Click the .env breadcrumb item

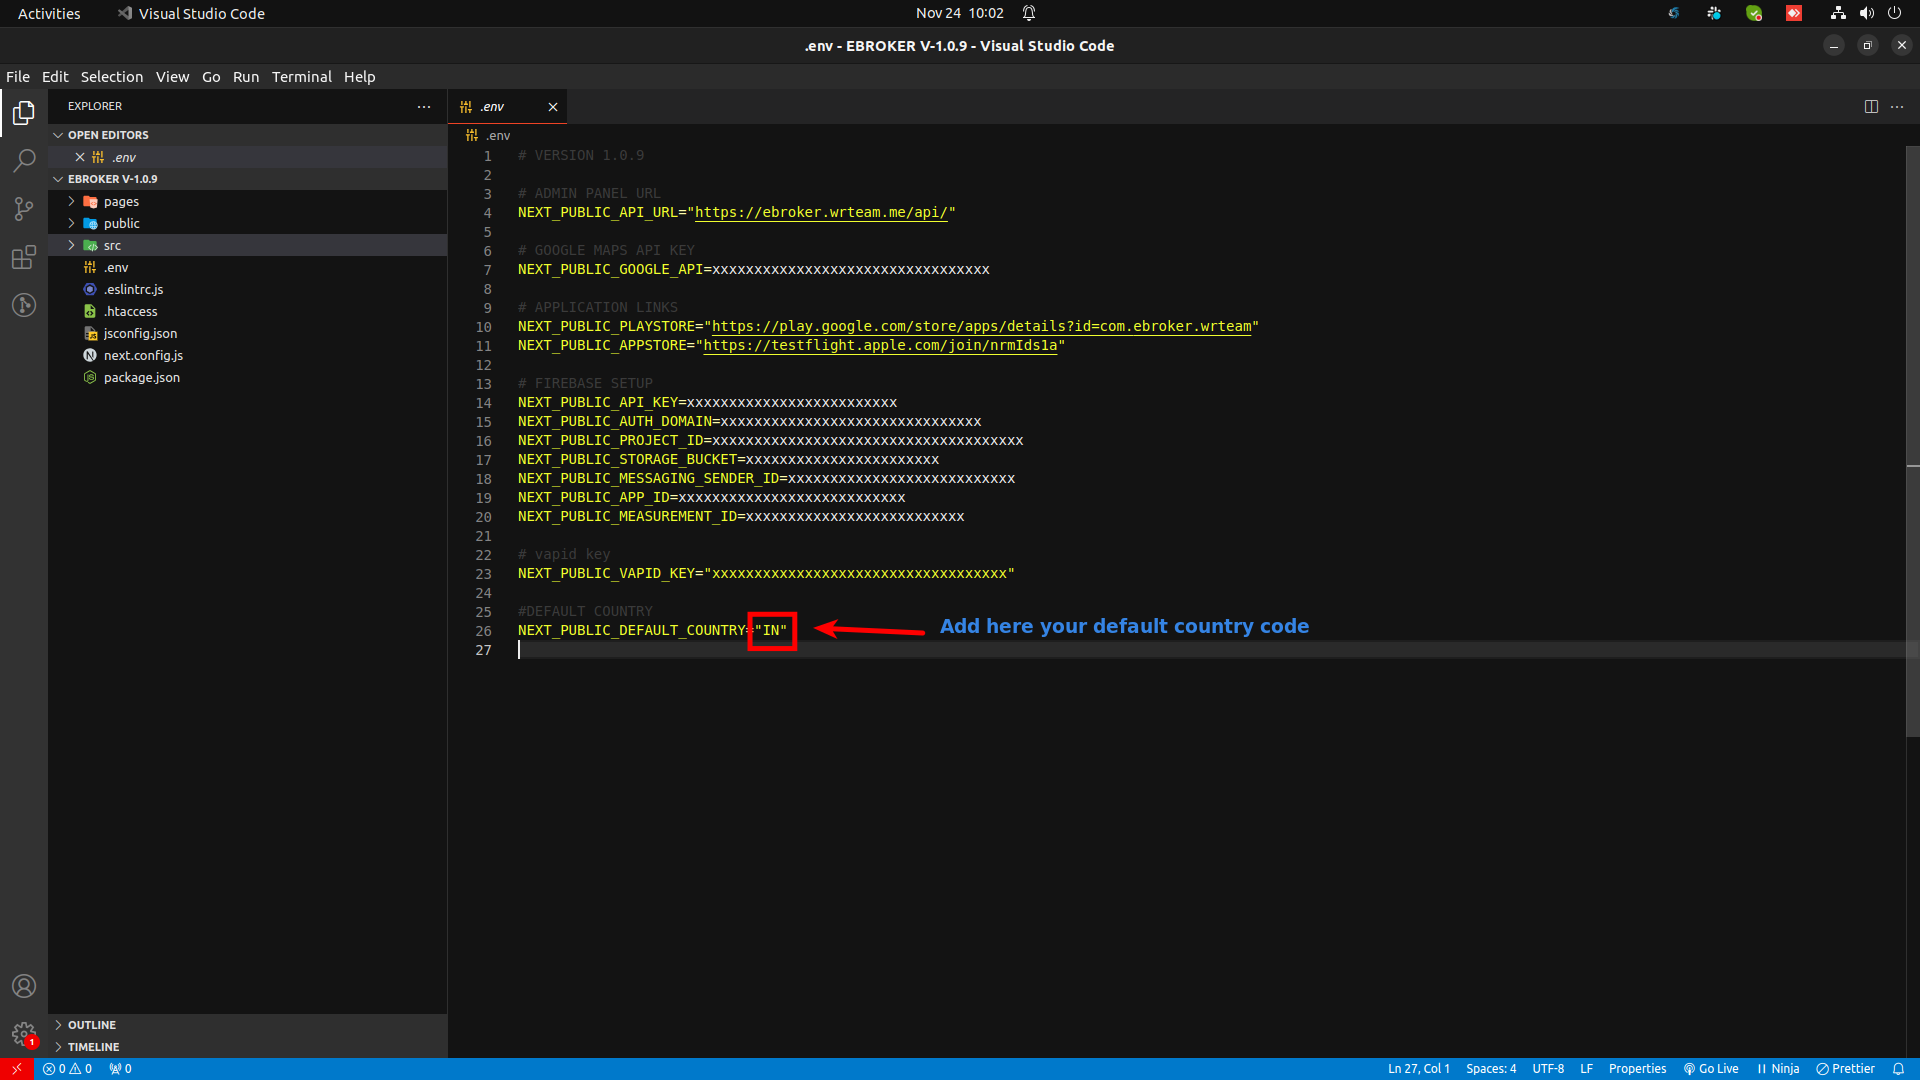click(x=488, y=135)
